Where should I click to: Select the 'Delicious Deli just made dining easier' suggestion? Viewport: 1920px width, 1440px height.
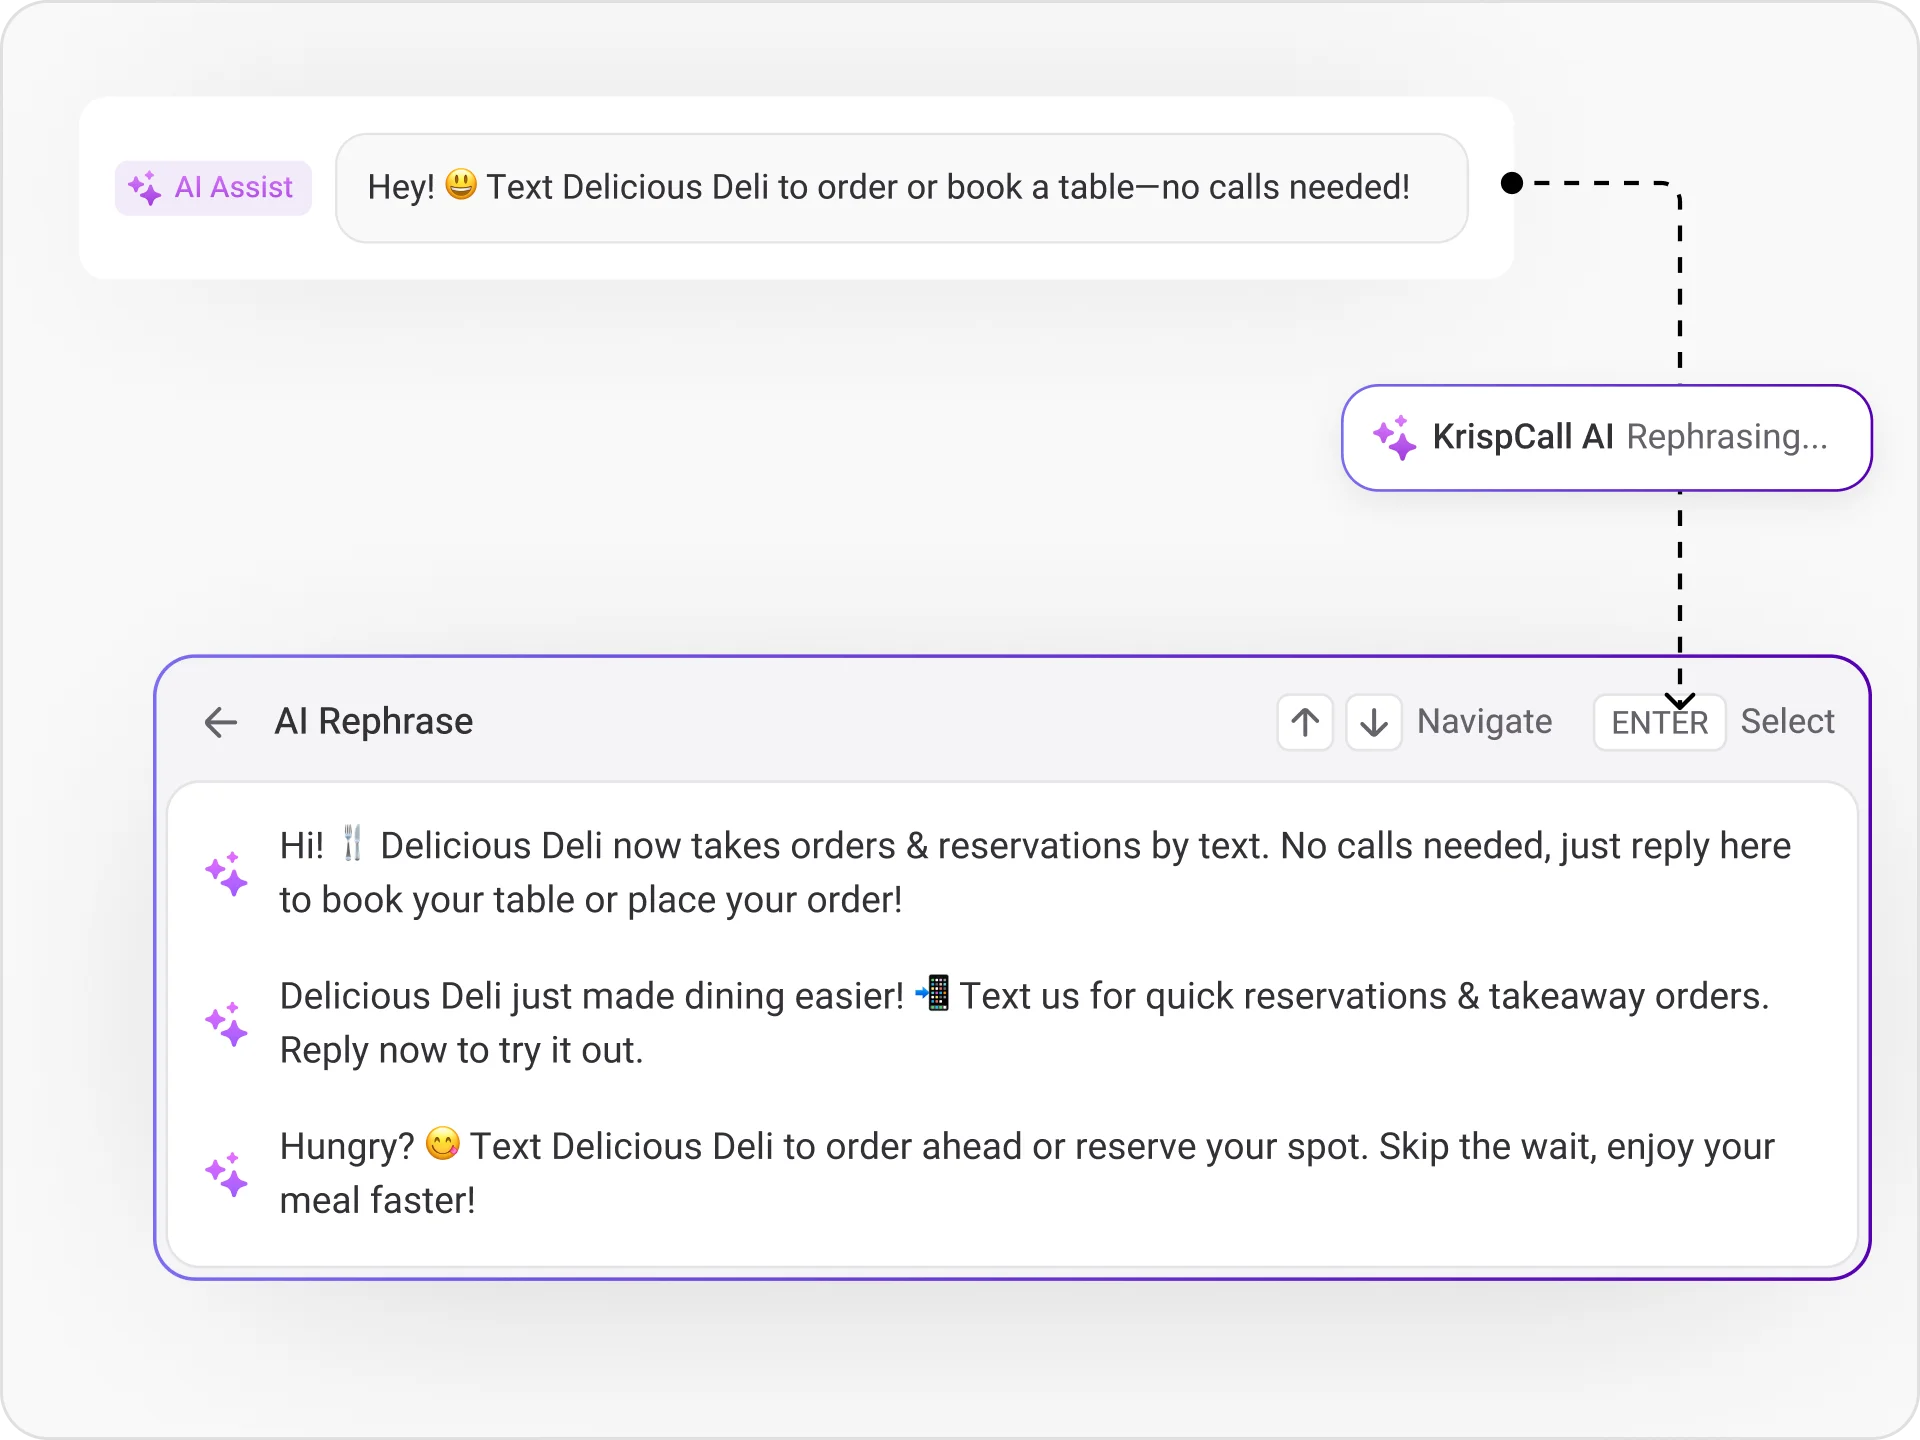coord(1012,1023)
